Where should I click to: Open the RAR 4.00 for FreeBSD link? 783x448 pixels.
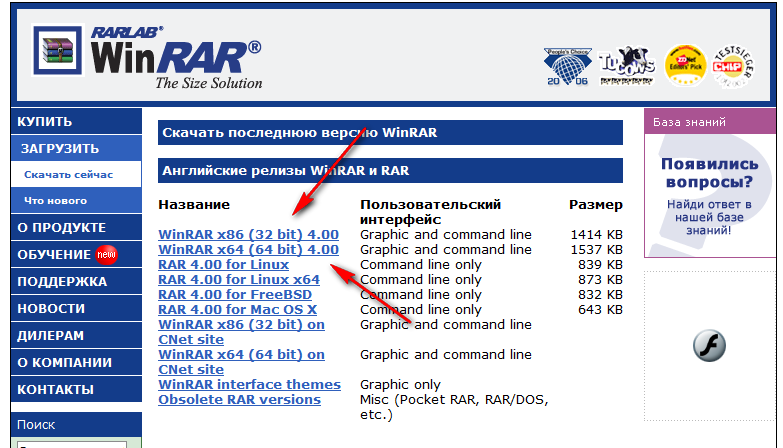(235, 295)
